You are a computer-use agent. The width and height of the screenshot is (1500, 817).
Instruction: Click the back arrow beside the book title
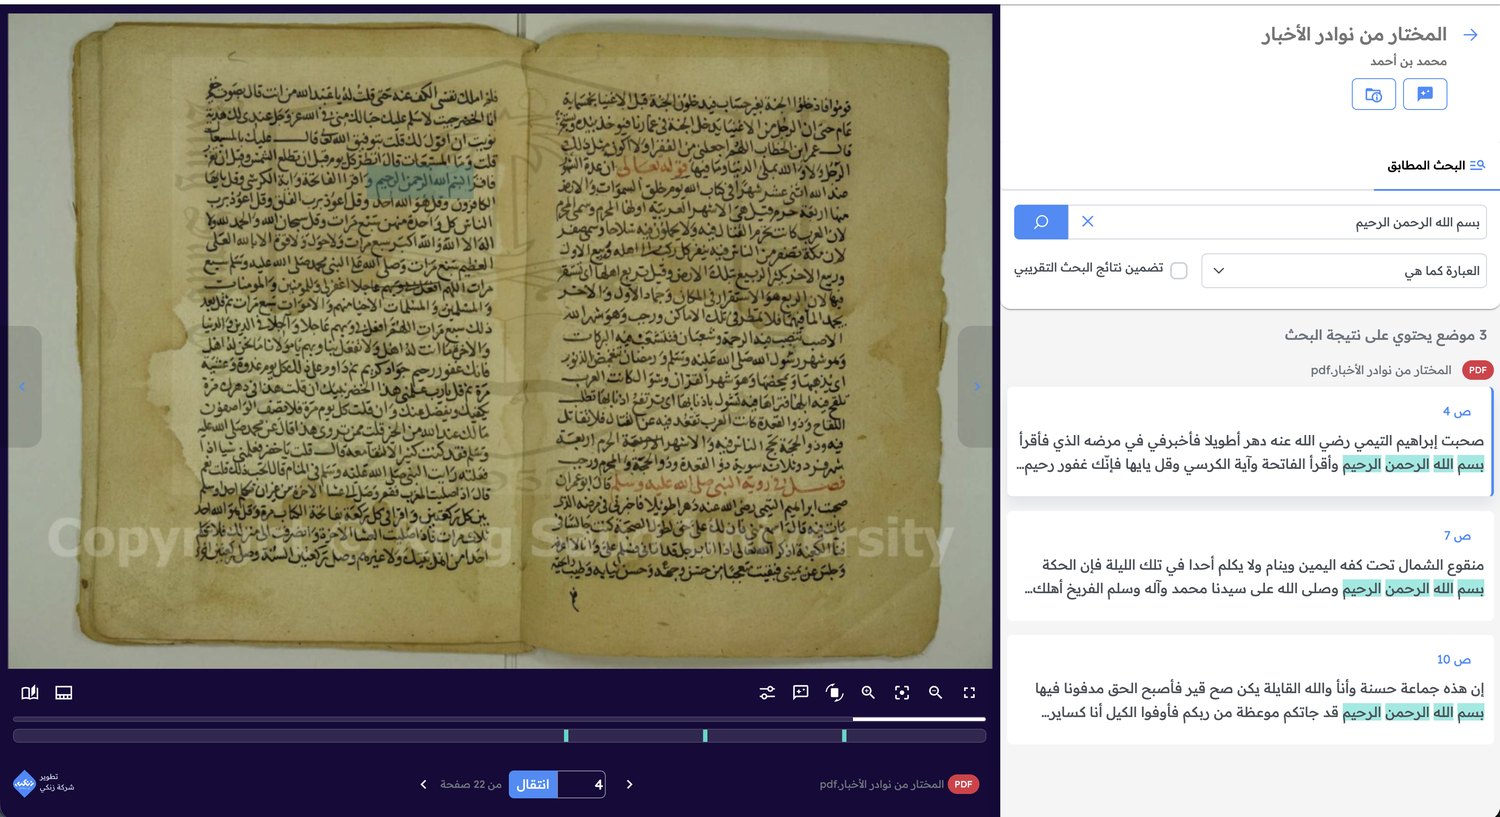pyautogui.click(x=1471, y=34)
